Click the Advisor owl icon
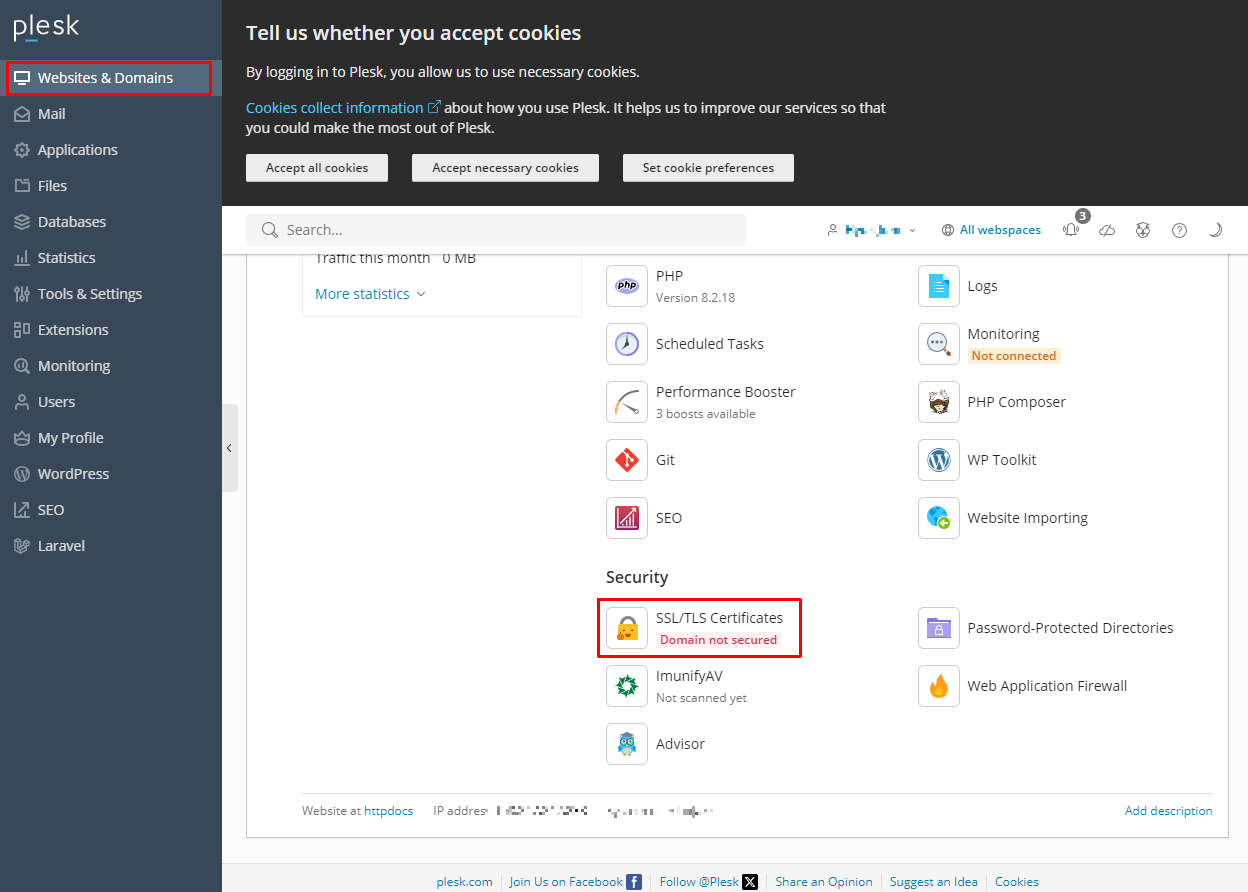Image resolution: width=1248 pixels, height=892 pixels. pyautogui.click(x=627, y=744)
